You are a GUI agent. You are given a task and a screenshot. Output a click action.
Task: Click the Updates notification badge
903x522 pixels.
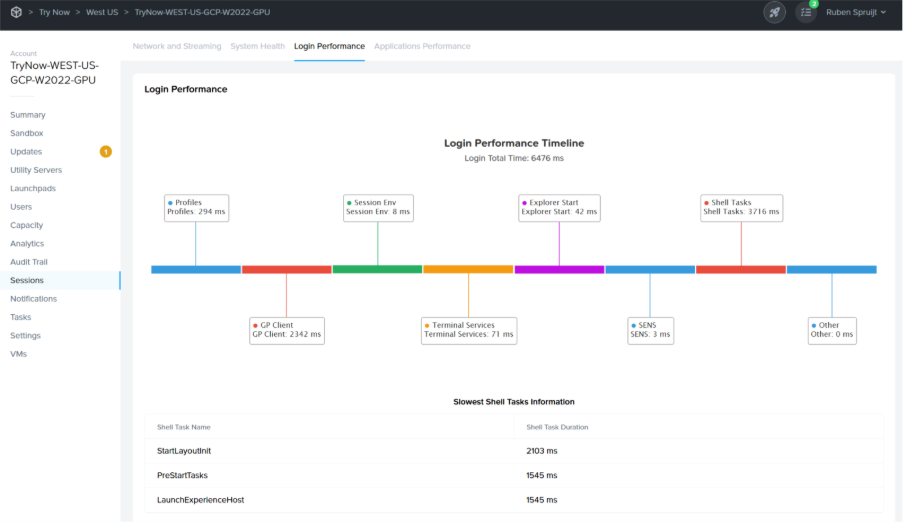point(105,152)
